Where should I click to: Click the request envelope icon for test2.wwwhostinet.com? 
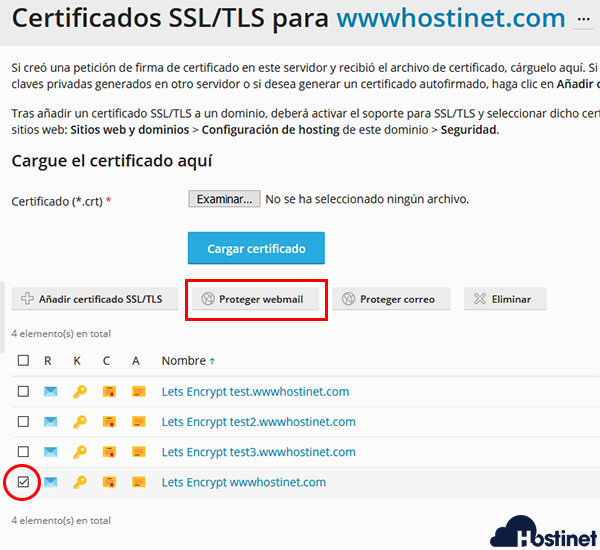51,422
